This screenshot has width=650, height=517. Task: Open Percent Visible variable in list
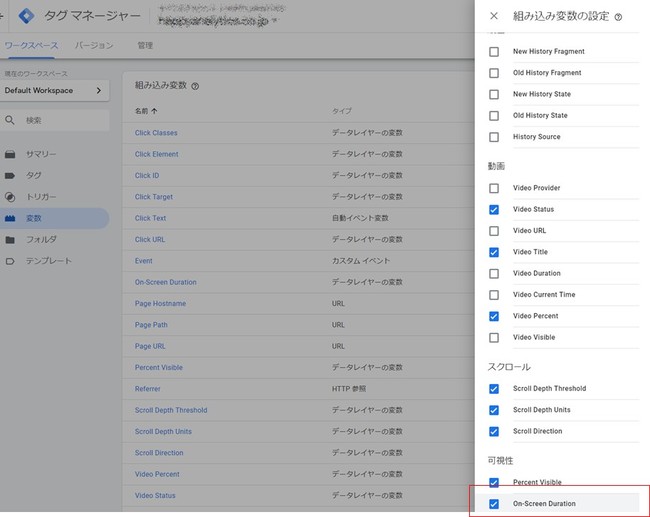pyautogui.click(x=158, y=368)
